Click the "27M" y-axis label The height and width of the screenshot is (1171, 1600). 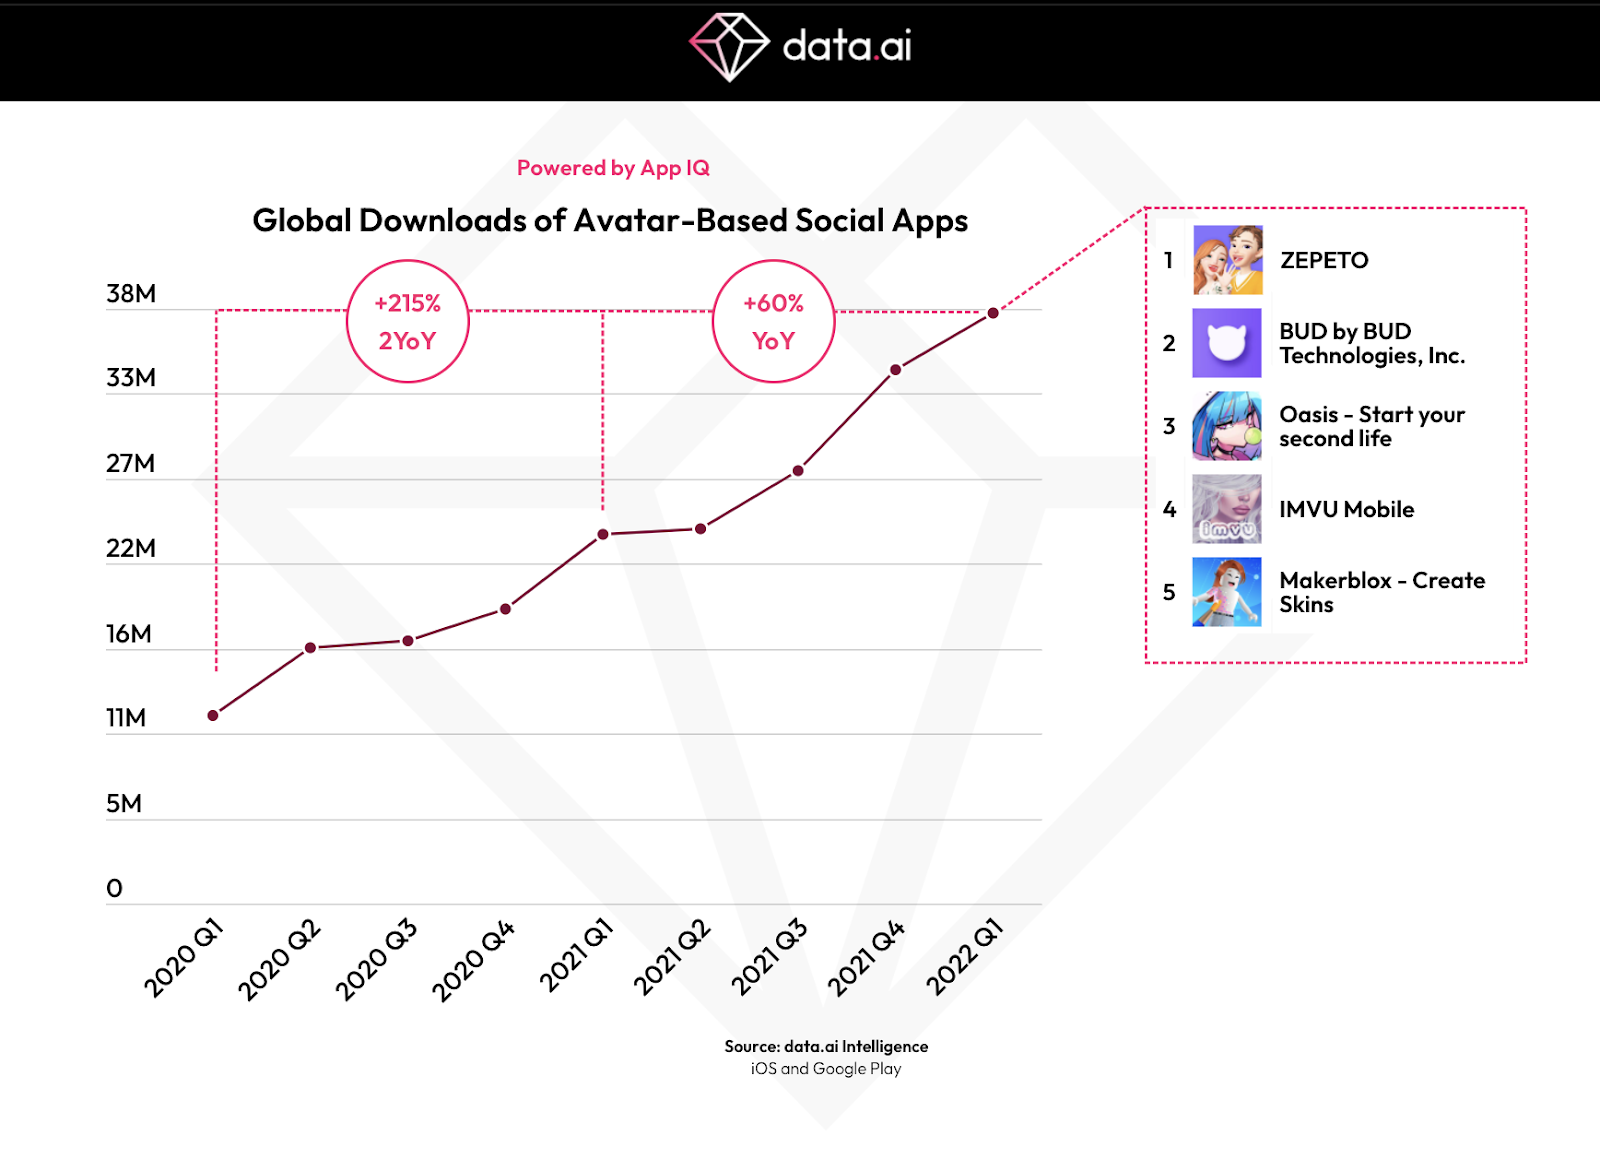pos(131,463)
